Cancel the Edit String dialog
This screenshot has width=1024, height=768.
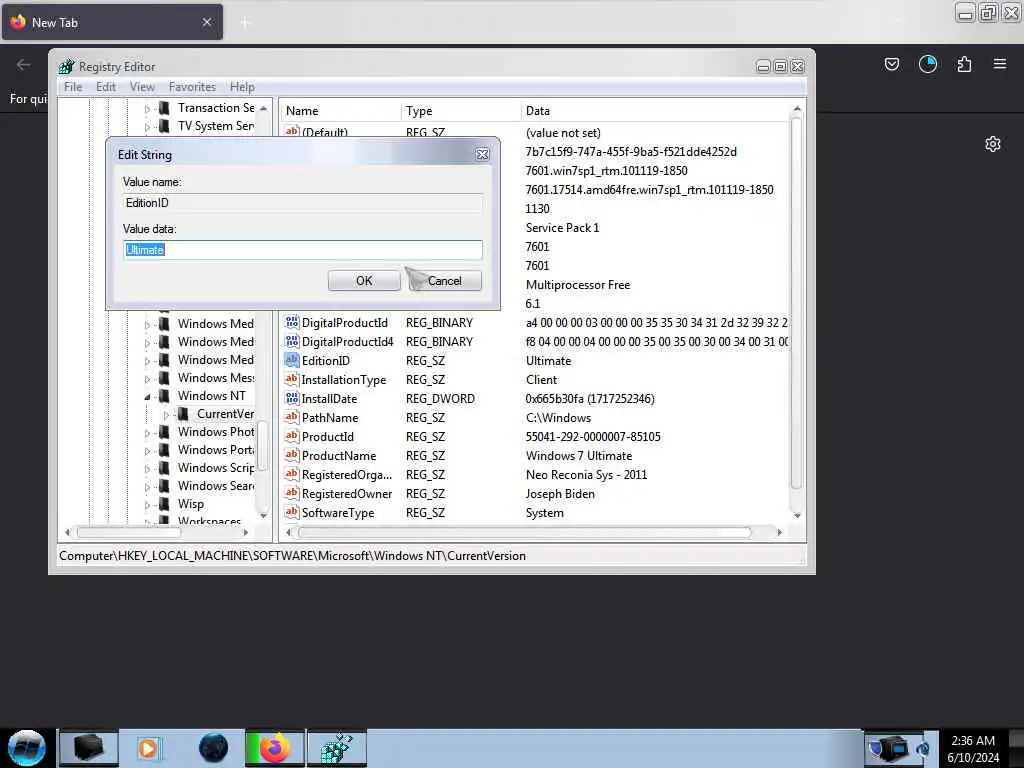click(445, 281)
